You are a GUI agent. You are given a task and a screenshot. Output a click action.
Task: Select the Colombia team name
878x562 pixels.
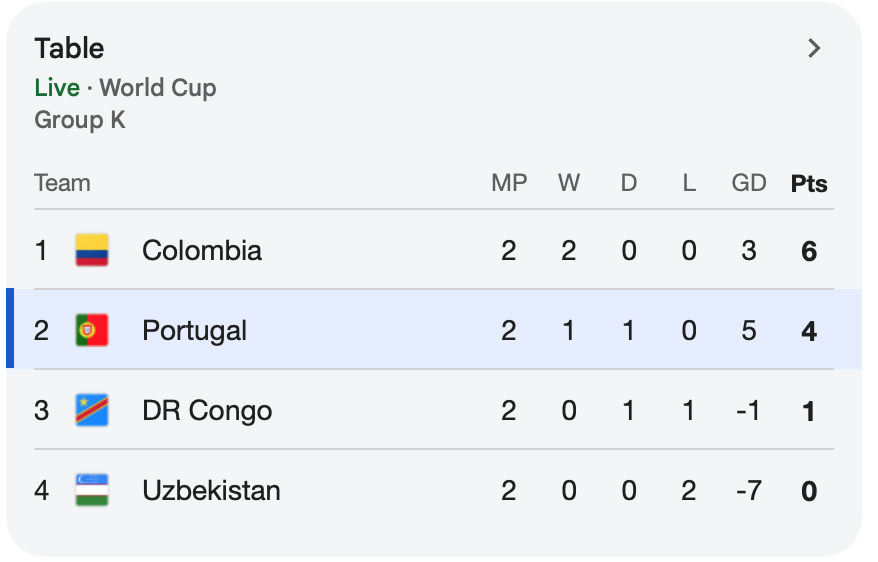click(x=202, y=250)
